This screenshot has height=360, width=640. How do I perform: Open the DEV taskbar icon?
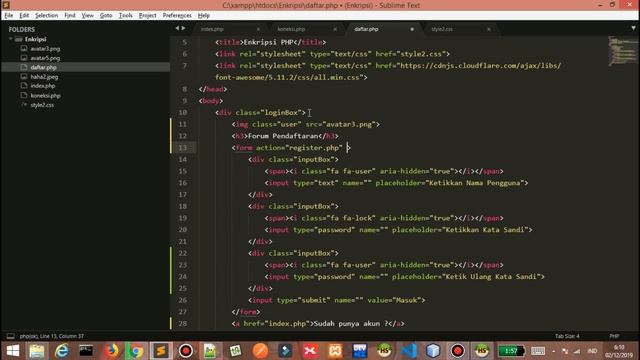coord(360,351)
